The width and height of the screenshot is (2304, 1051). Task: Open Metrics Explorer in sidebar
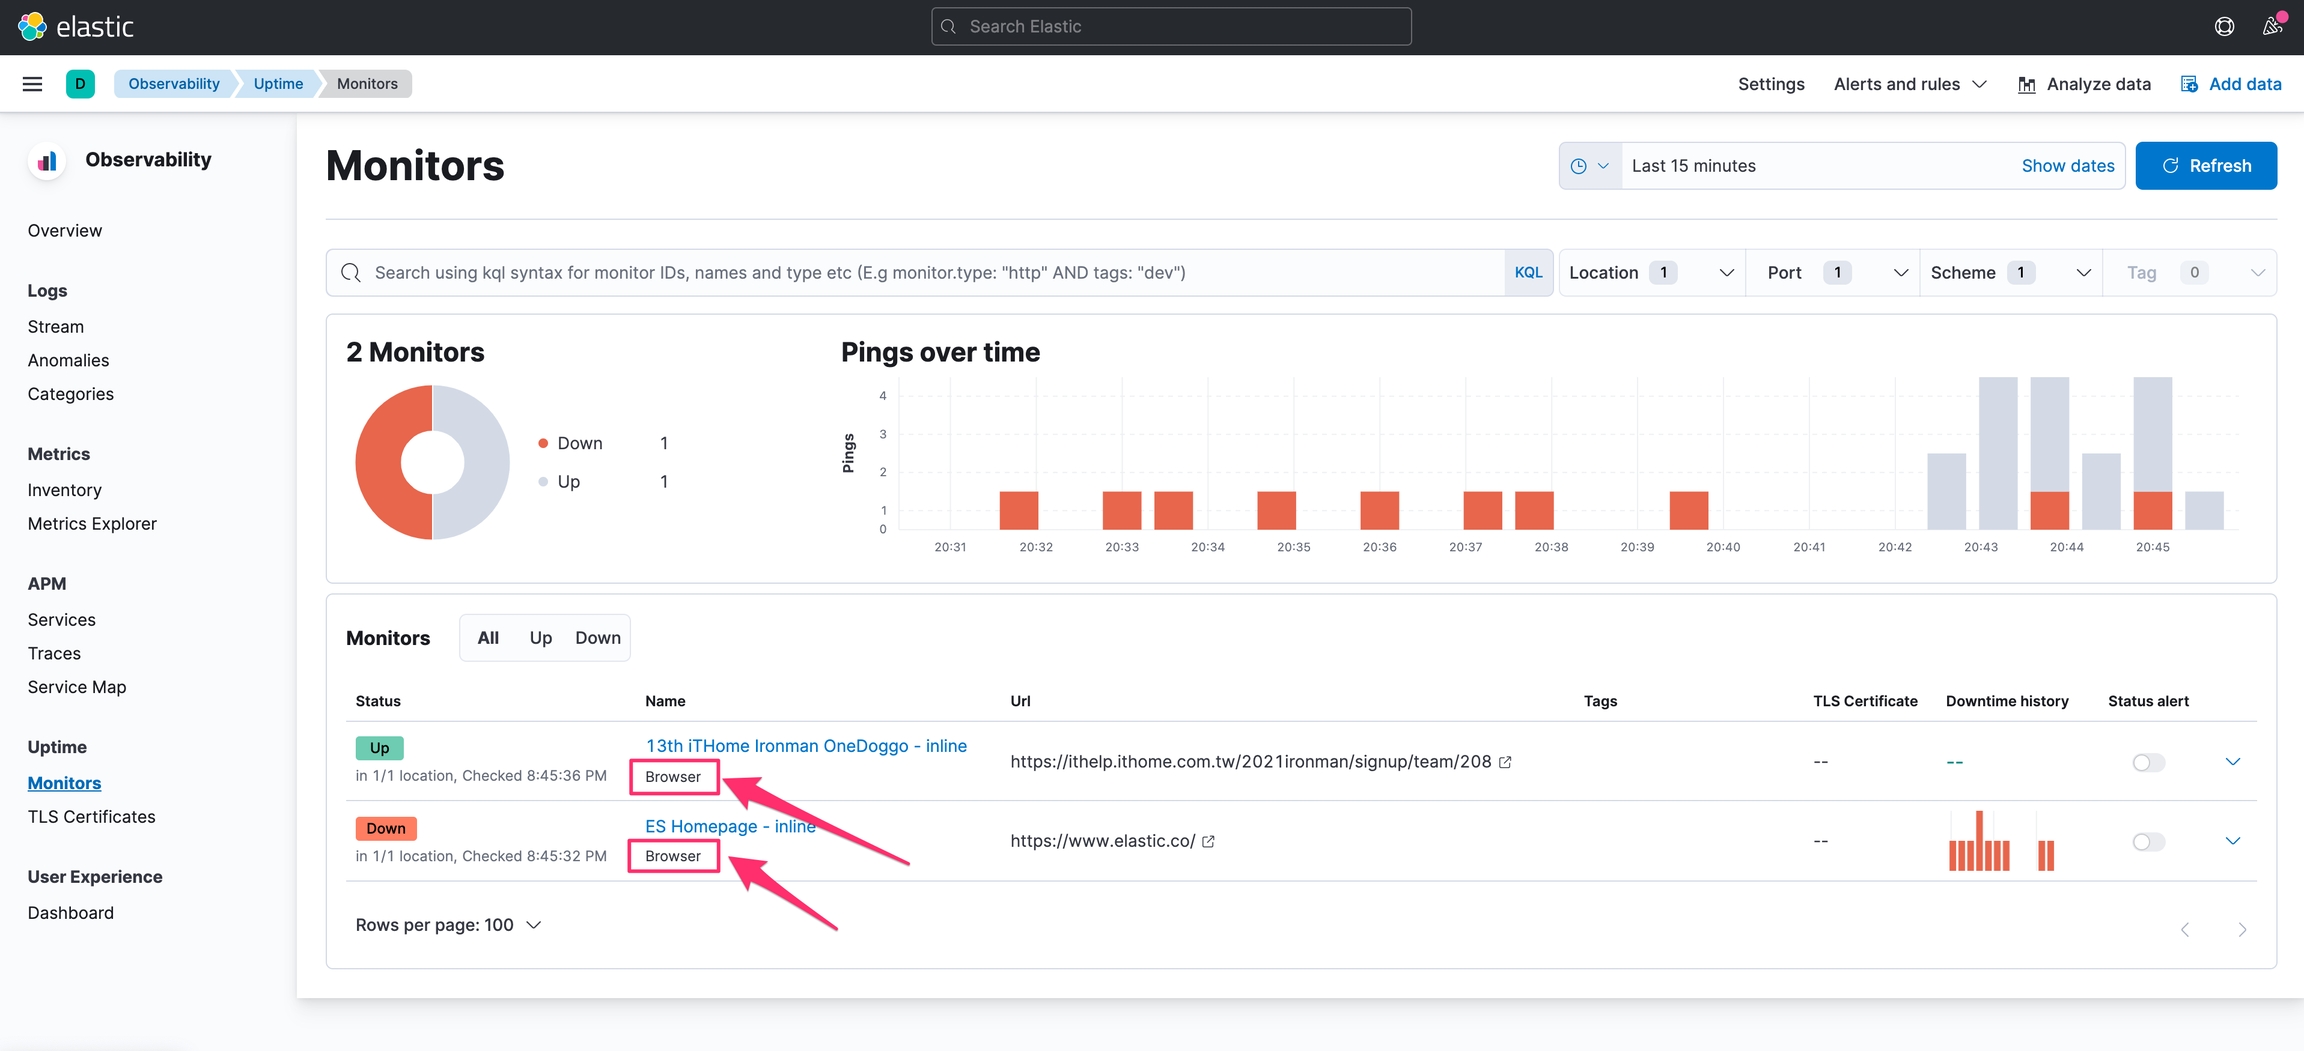[92, 524]
